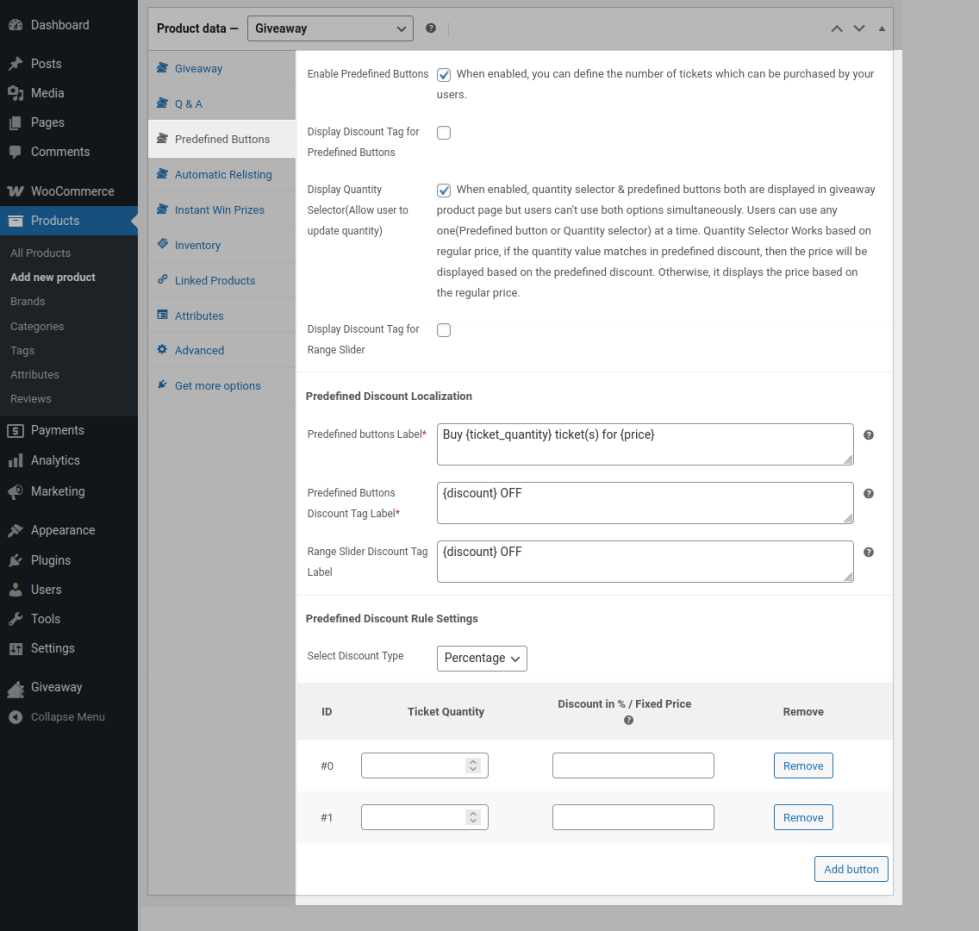979x931 pixels.
Task: Click Ticket Quantity stepper for row #0
Action: [x=473, y=766]
